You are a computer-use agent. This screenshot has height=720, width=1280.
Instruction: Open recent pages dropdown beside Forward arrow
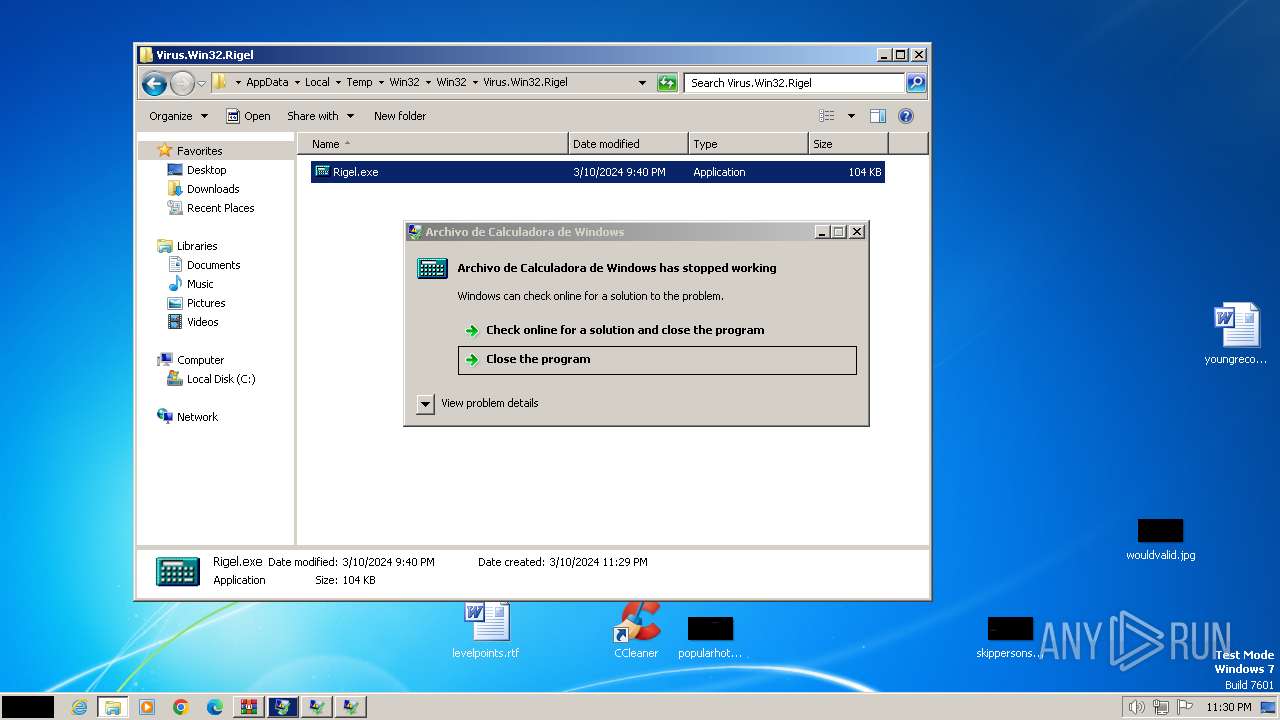(x=201, y=83)
